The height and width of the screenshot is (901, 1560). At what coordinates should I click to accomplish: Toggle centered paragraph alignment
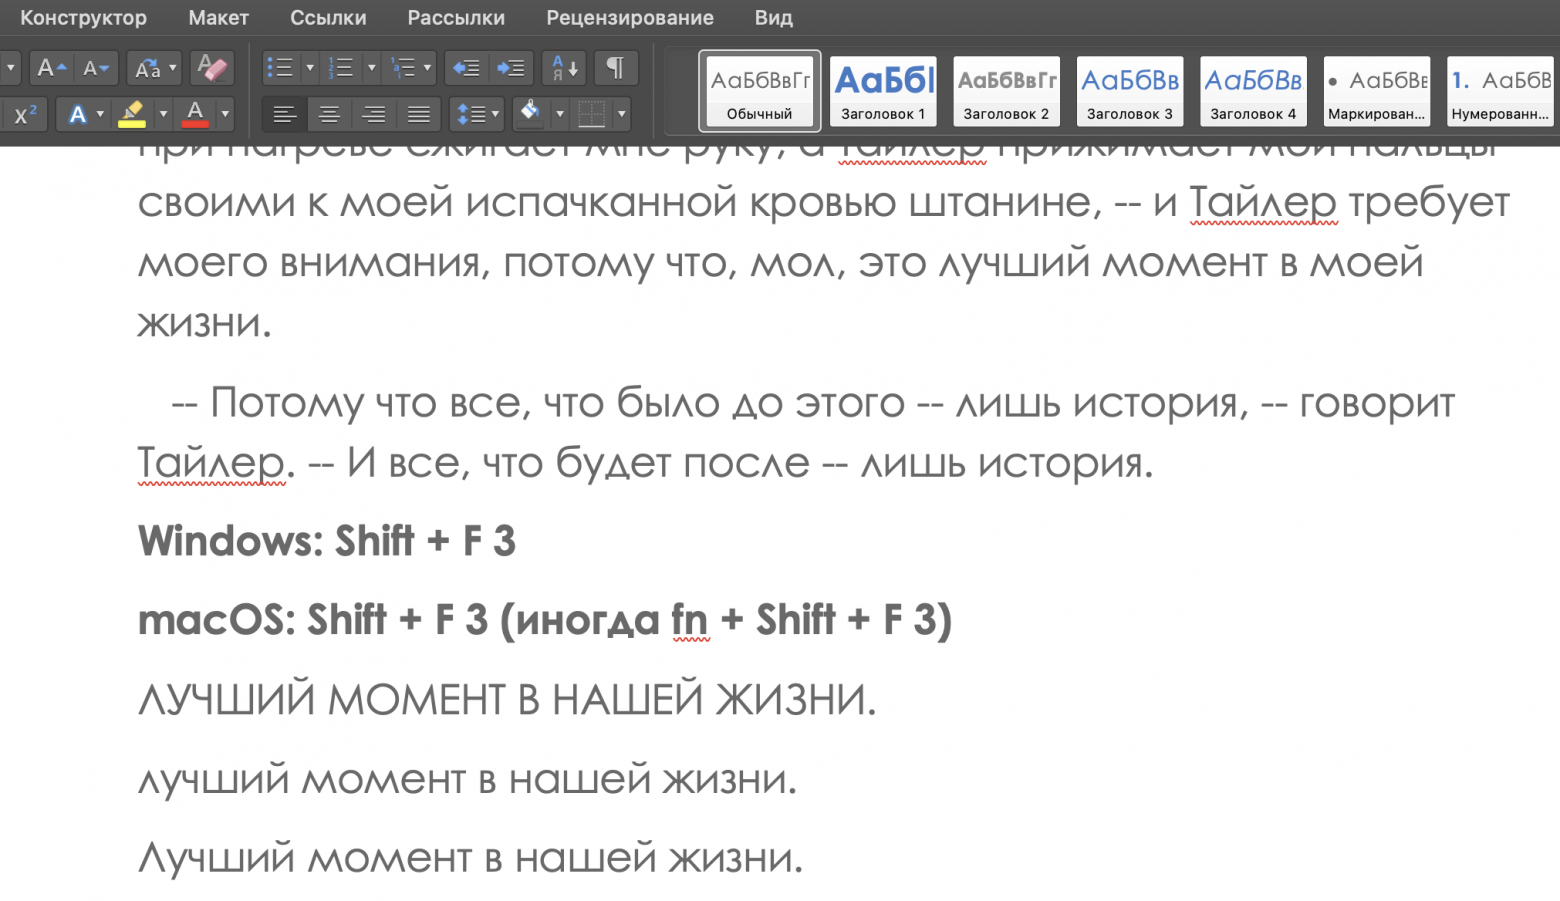pyautogui.click(x=329, y=114)
